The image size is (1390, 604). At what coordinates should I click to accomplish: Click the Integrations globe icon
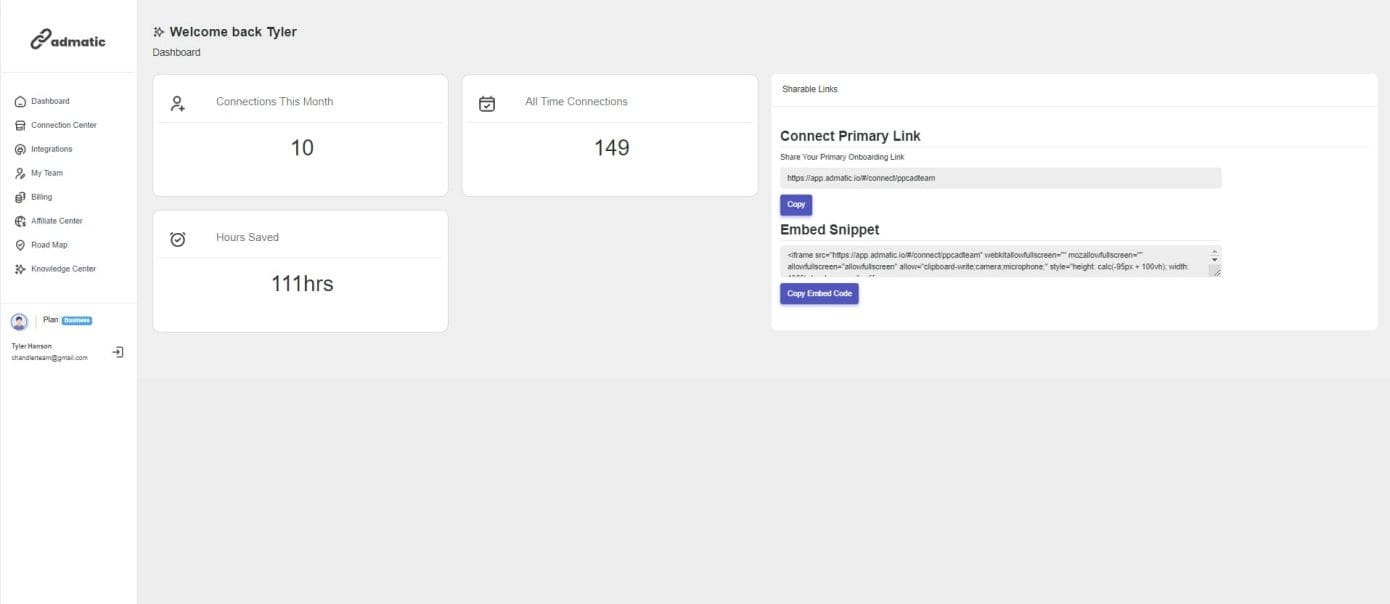[20, 149]
